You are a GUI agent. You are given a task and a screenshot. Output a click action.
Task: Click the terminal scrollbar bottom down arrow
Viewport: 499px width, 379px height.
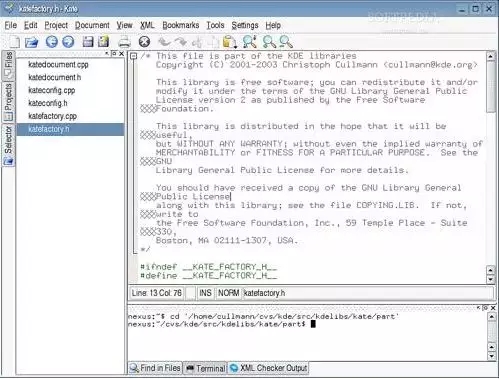point(492,356)
